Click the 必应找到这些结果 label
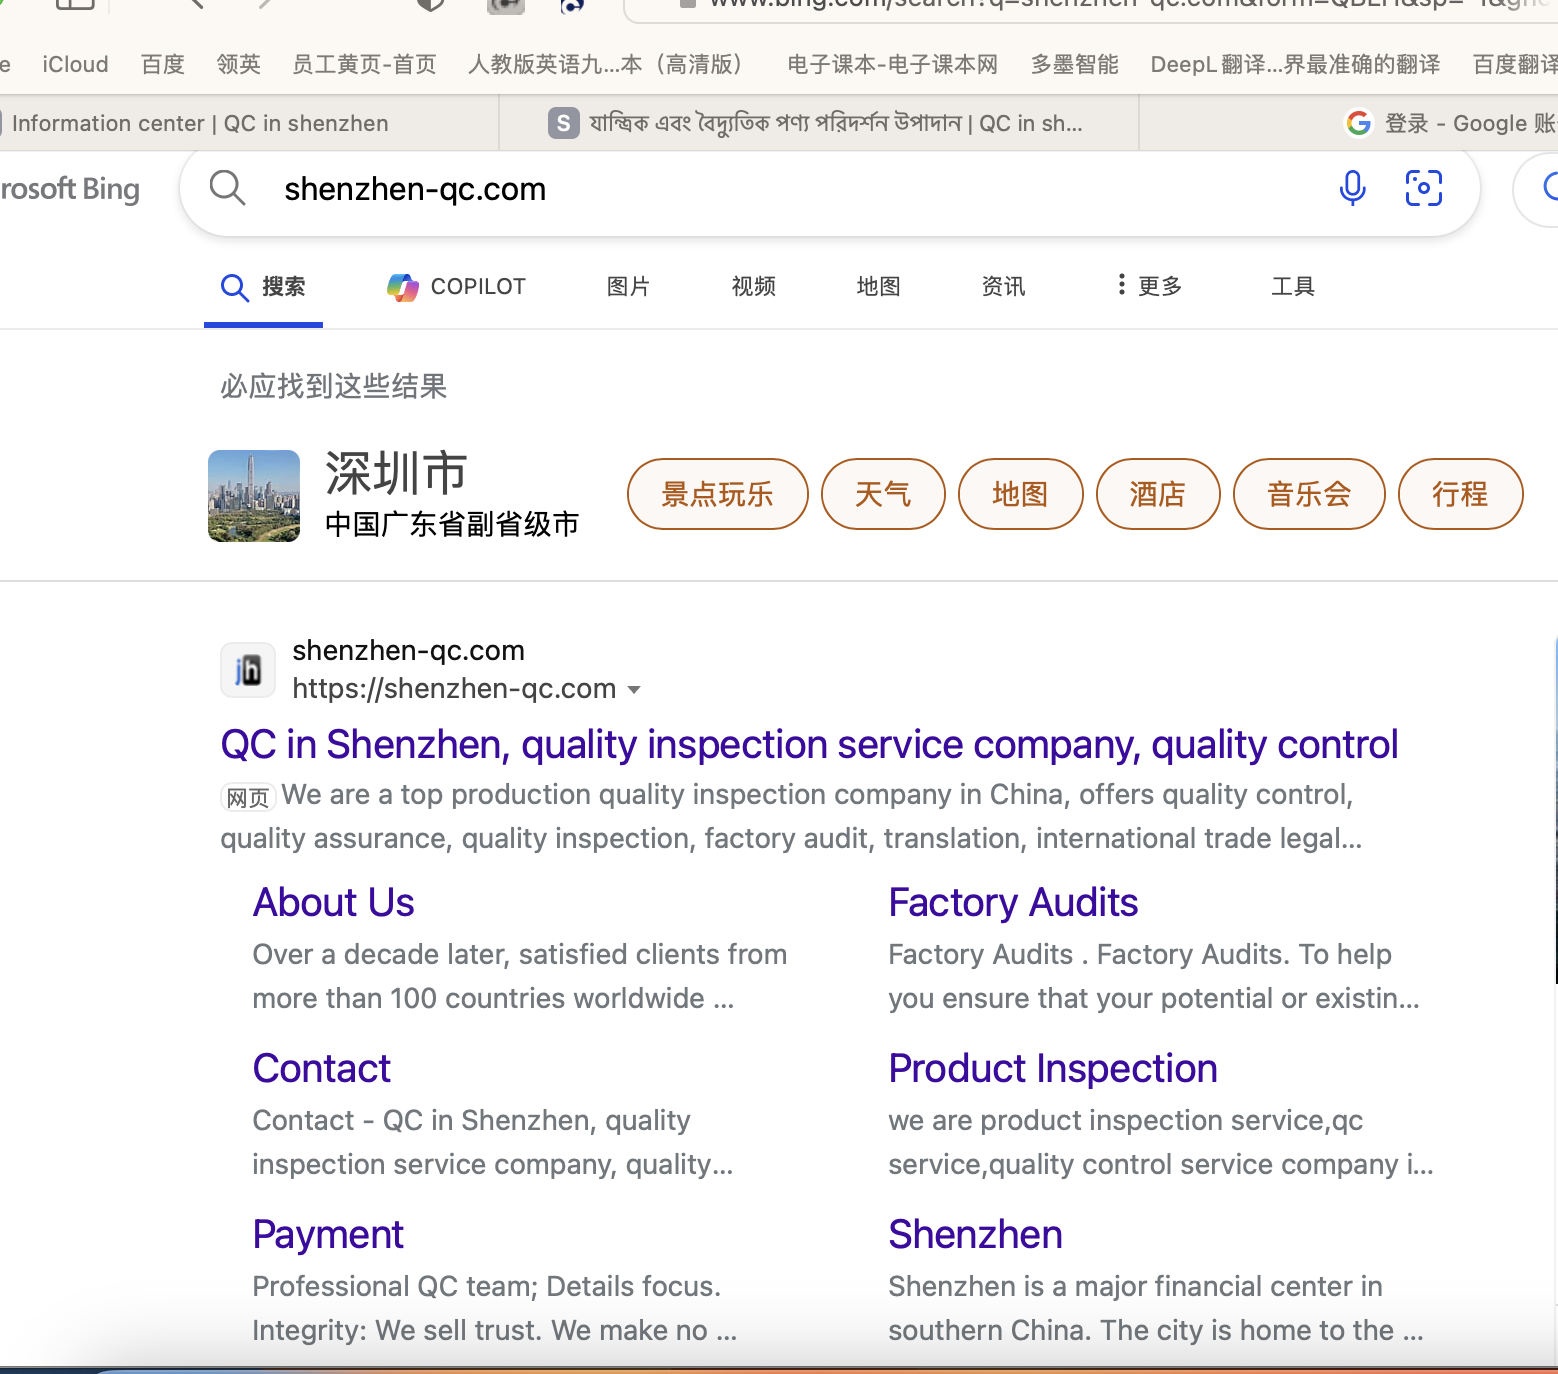The width and height of the screenshot is (1558, 1374). pyautogui.click(x=334, y=386)
